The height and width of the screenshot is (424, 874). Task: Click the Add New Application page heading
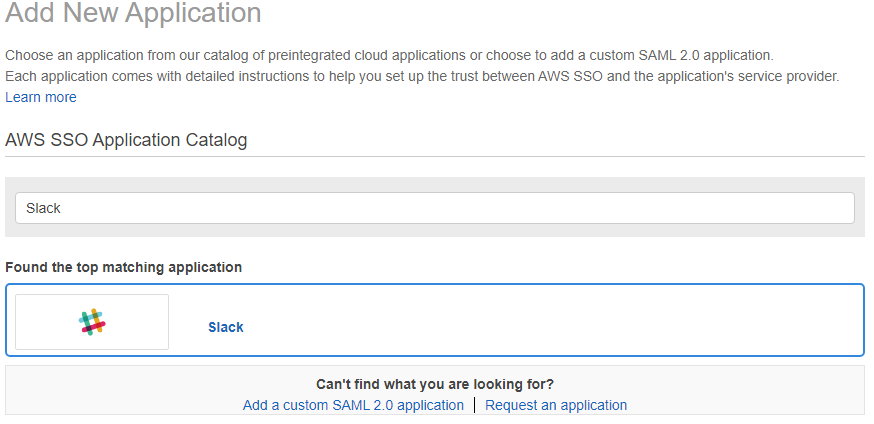tap(133, 12)
